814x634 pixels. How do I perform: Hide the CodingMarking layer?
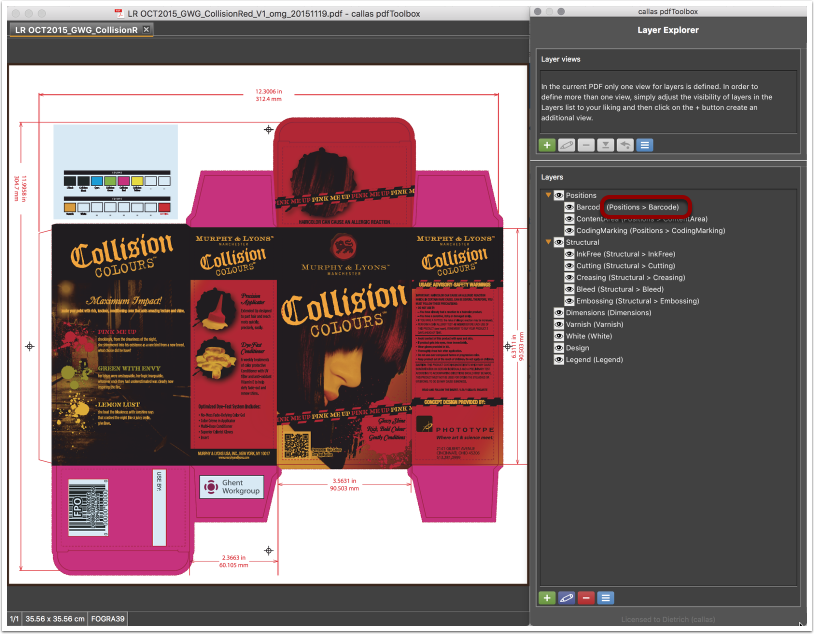(569, 231)
